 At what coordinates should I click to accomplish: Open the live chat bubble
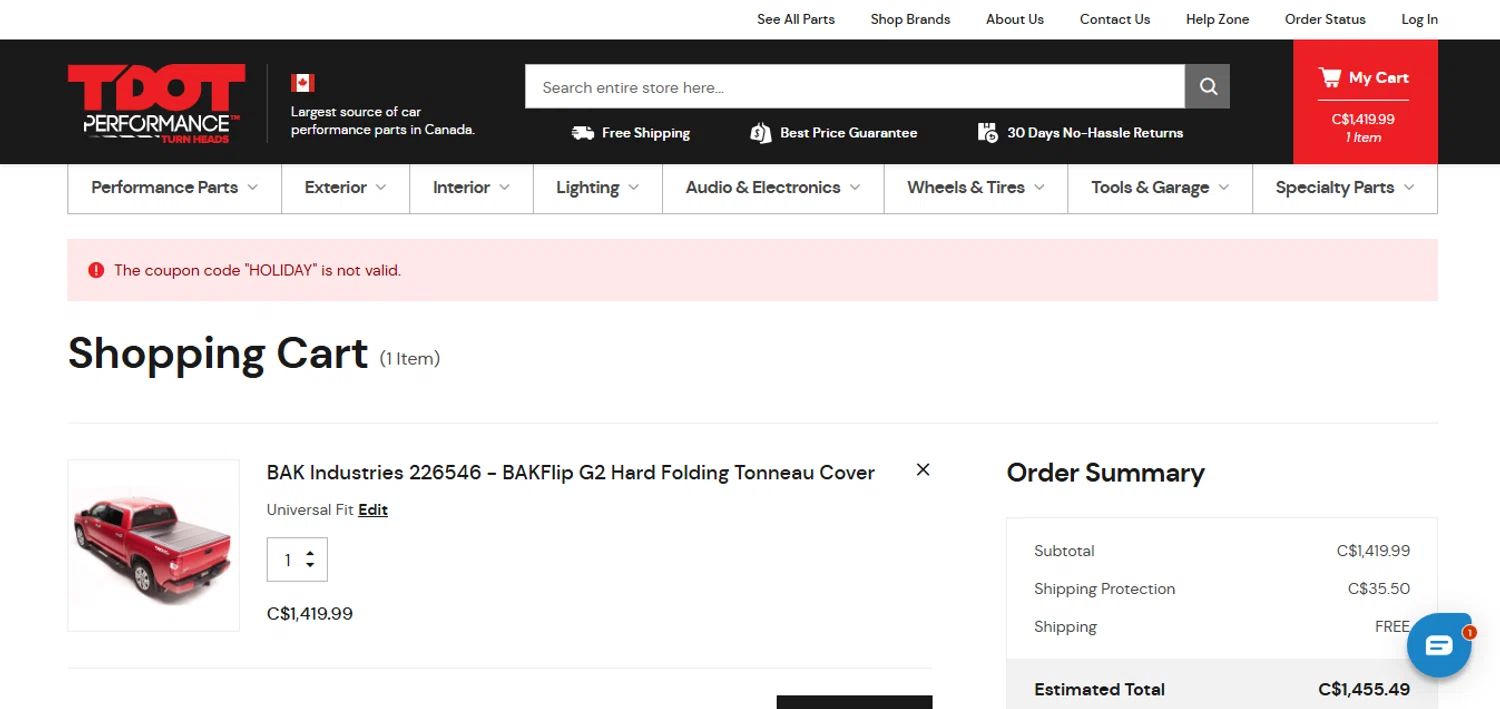point(1438,645)
